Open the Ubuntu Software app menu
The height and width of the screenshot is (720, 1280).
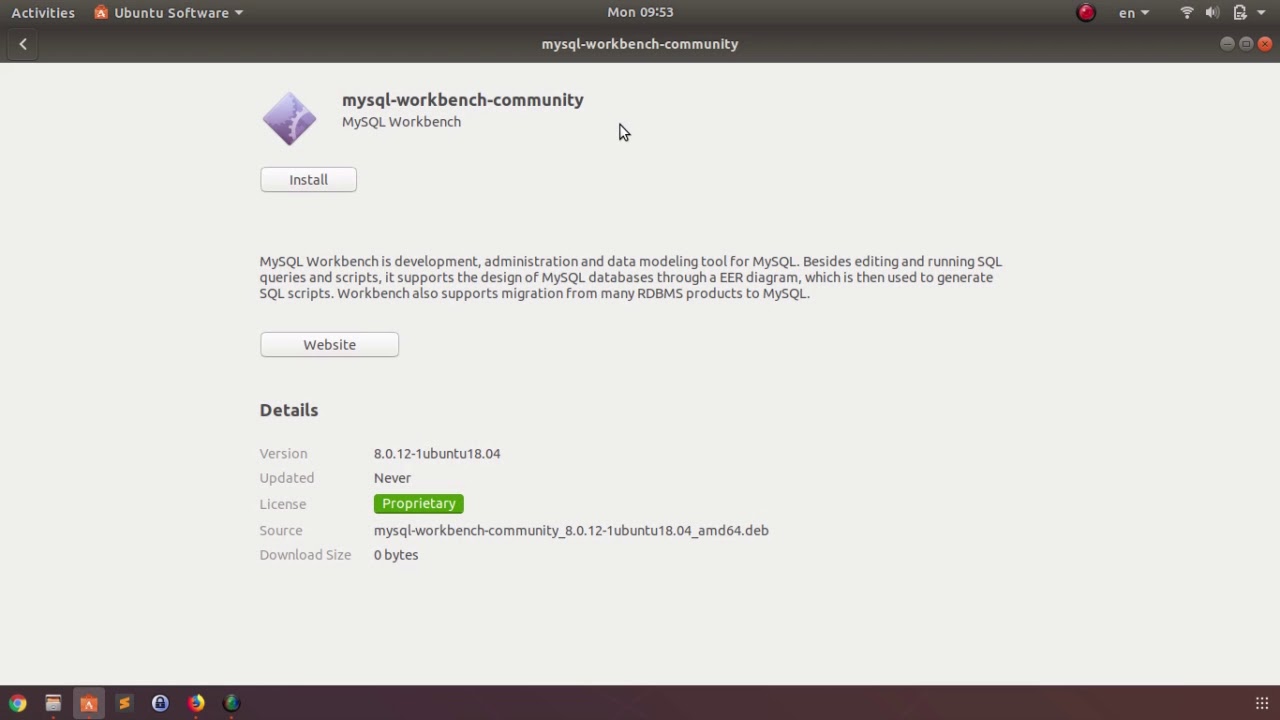click(x=169, y=13)
